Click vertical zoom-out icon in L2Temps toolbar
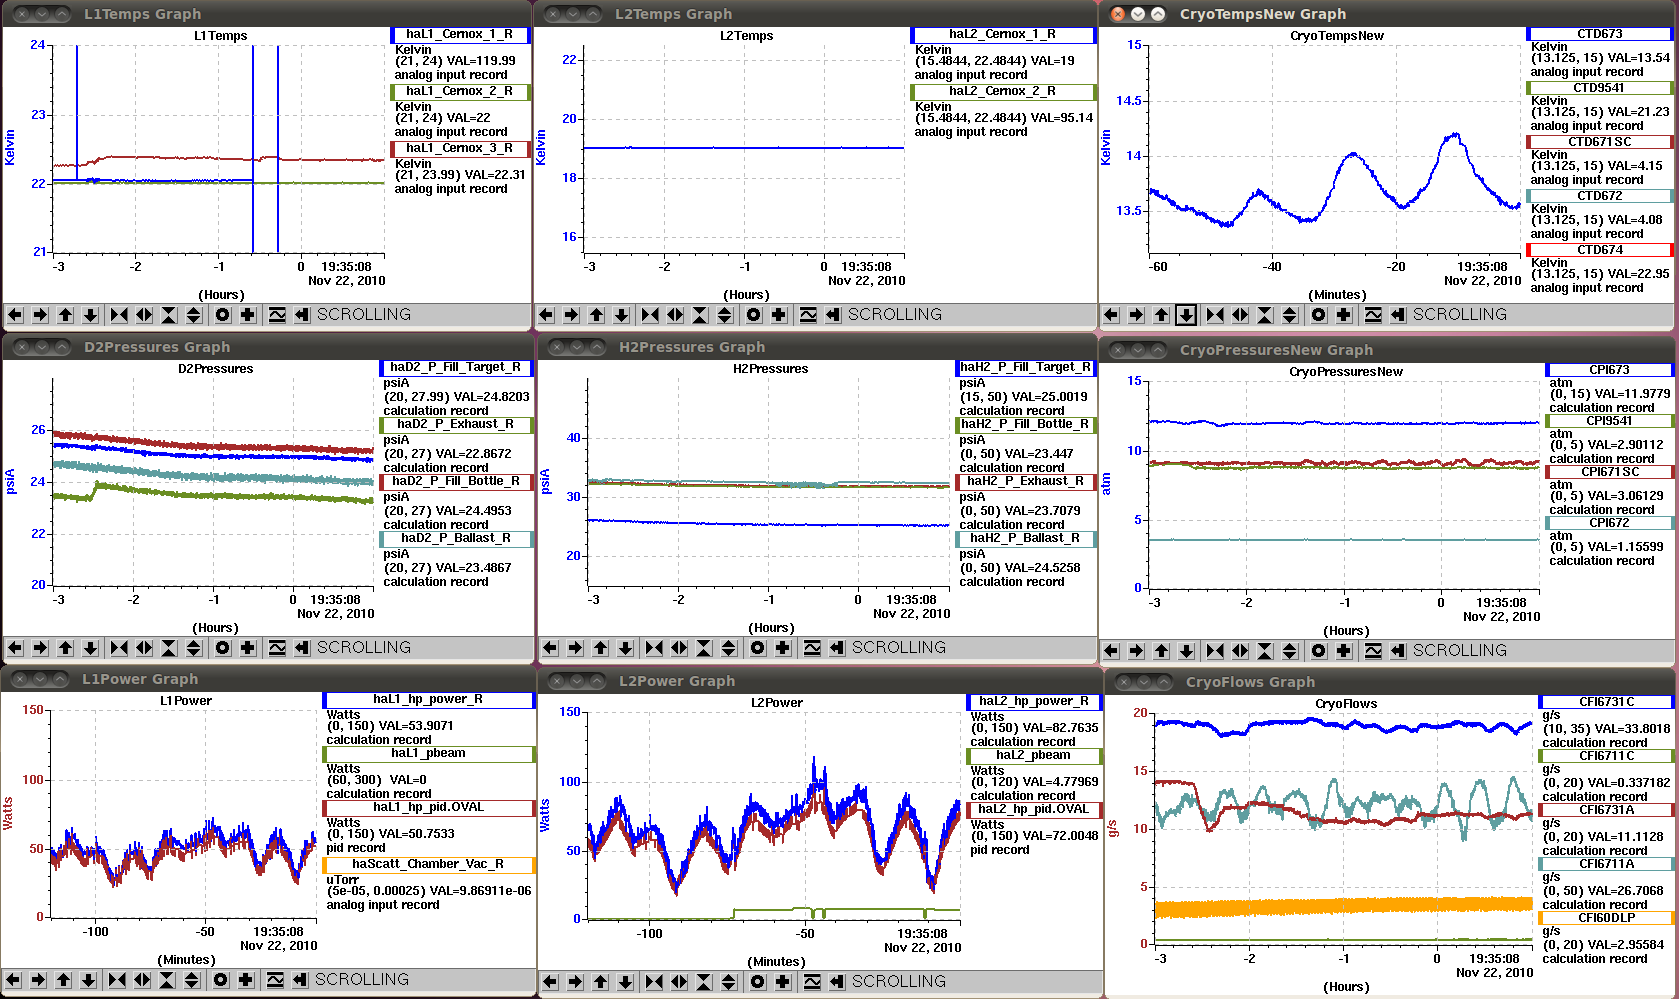The height and width of the screenshot is (999, 1679). click(725, 315)
